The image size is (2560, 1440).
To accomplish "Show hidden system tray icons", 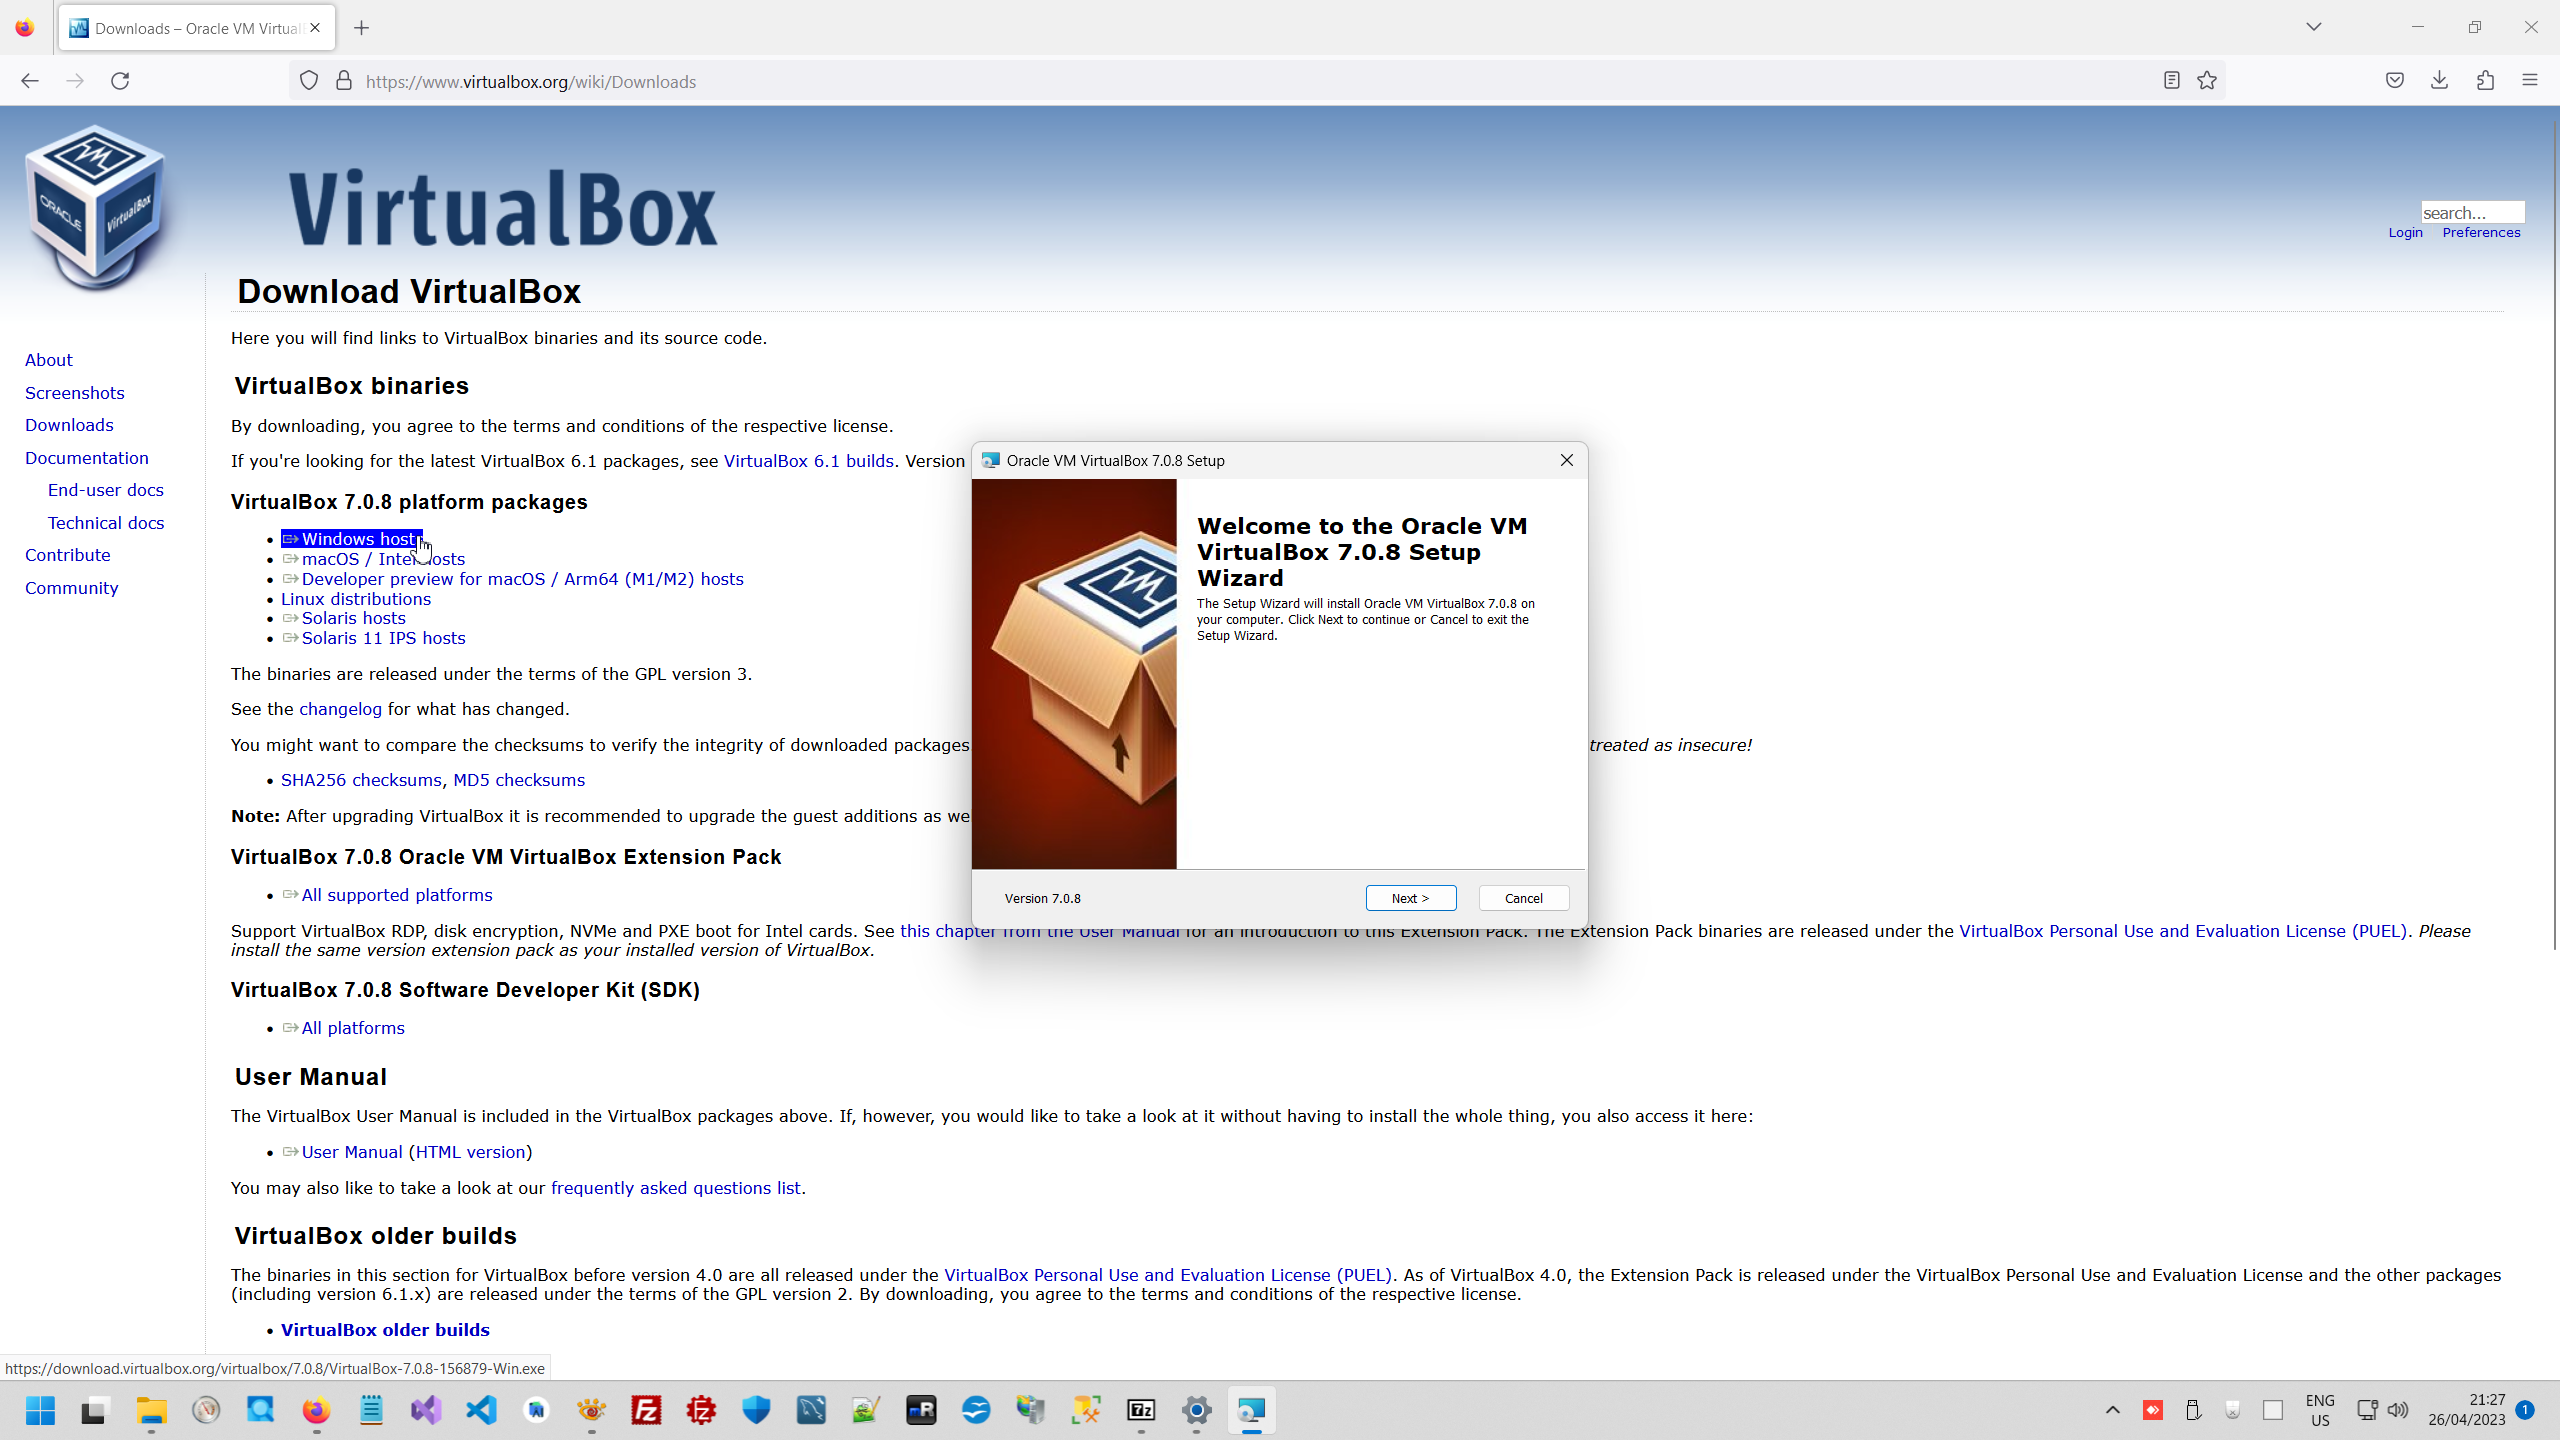I will point(2112,1410).
